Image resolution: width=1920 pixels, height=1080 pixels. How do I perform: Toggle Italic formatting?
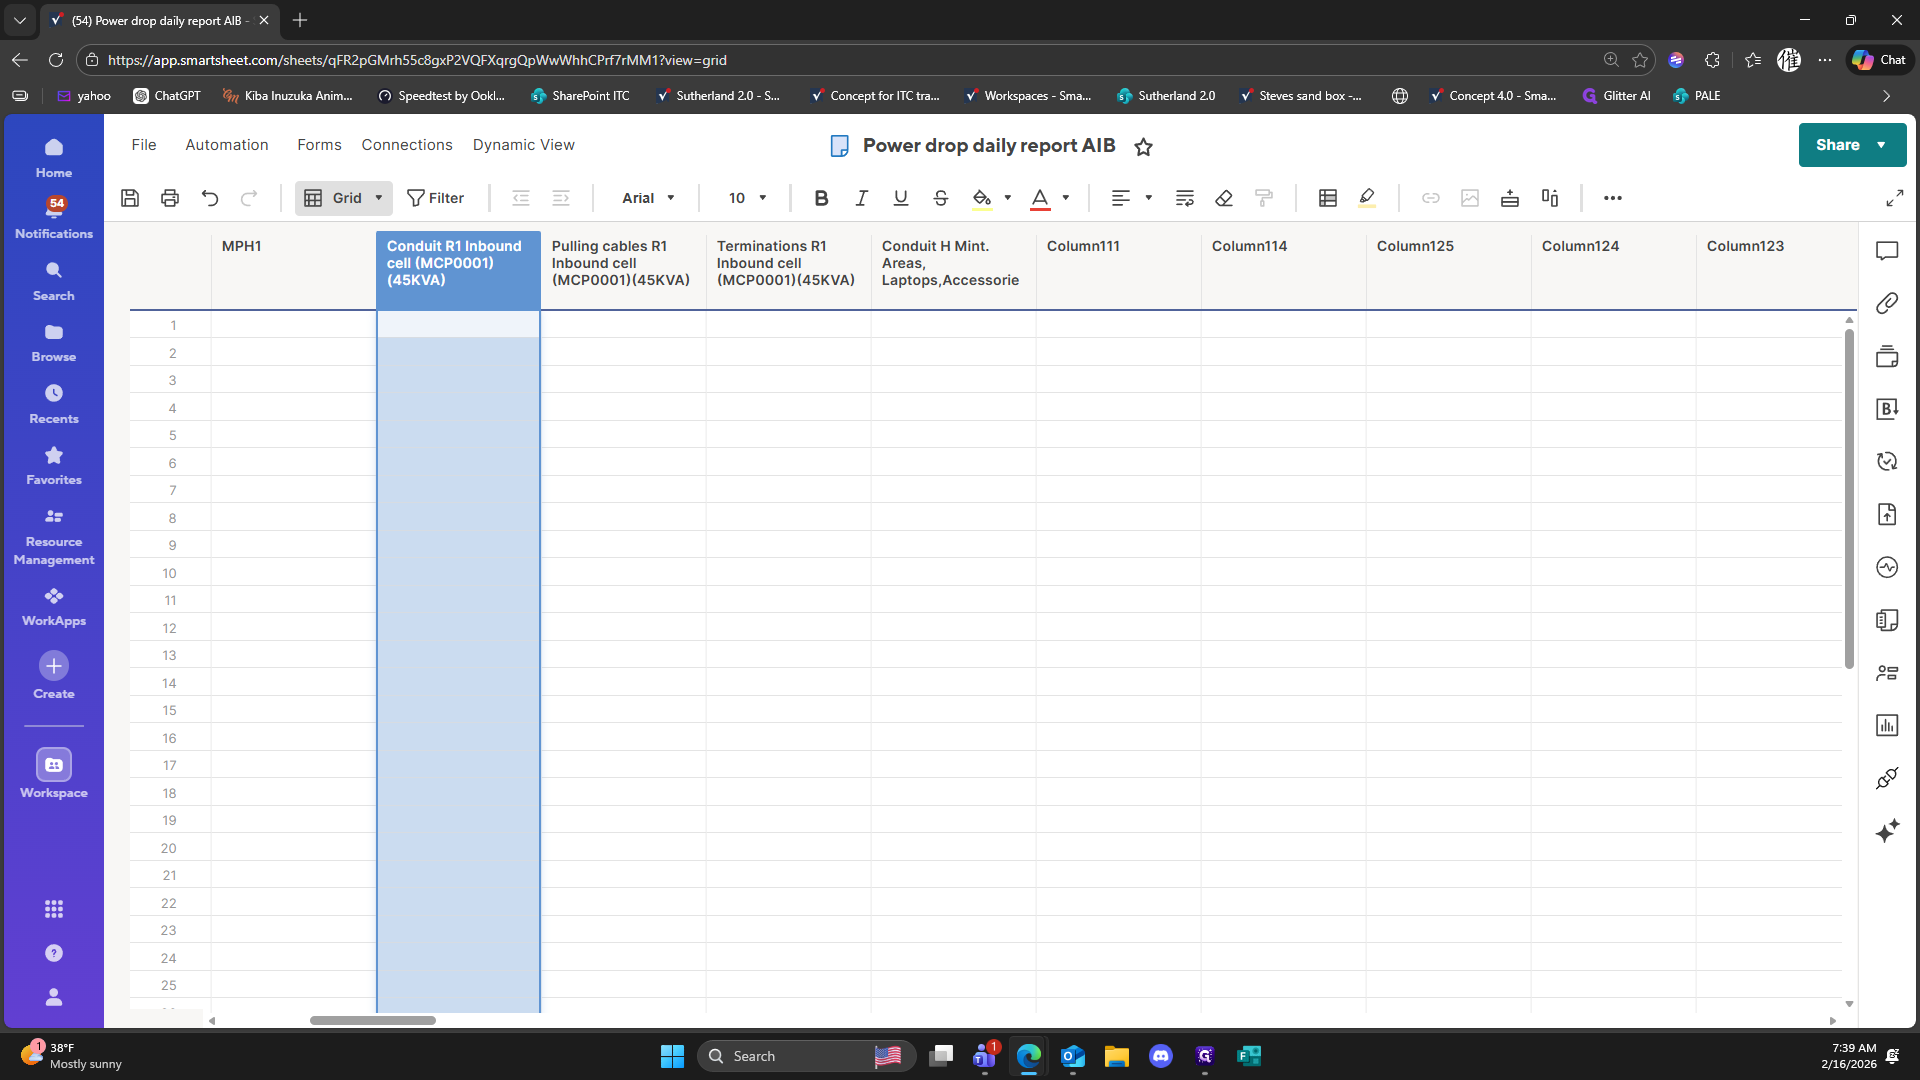point(861,198)
